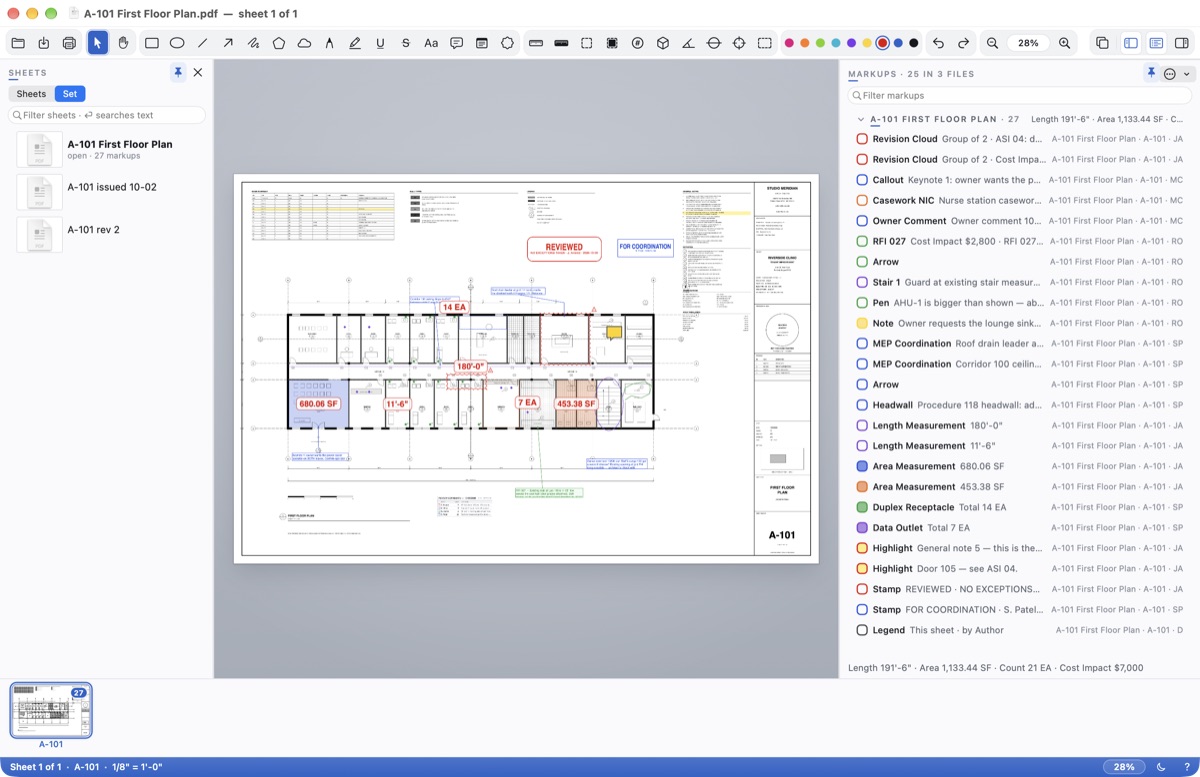The height and width of the screenshot is (777, 1200).
Task: Pick the black color swatch
Action: pos(914,43)
